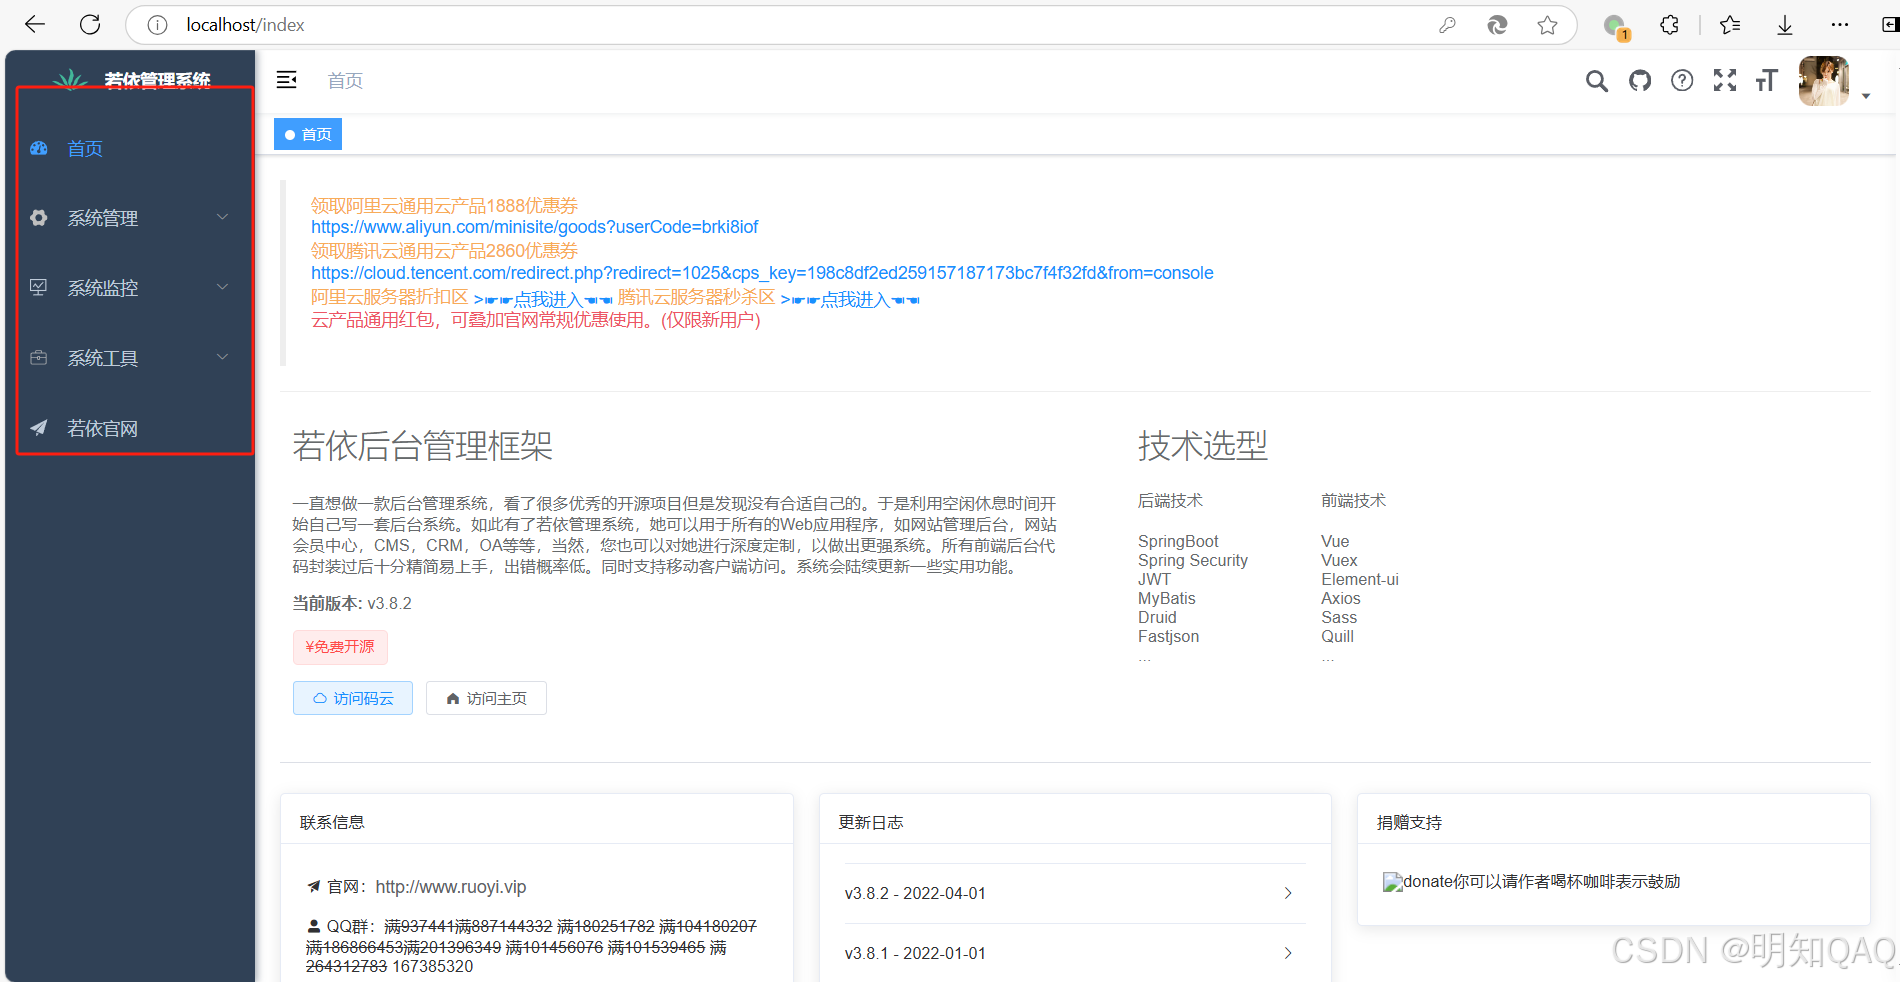The width and height of the screenshot is (1900, 982).
Task: Click the 访问码云 button
Action: point(352,698)
